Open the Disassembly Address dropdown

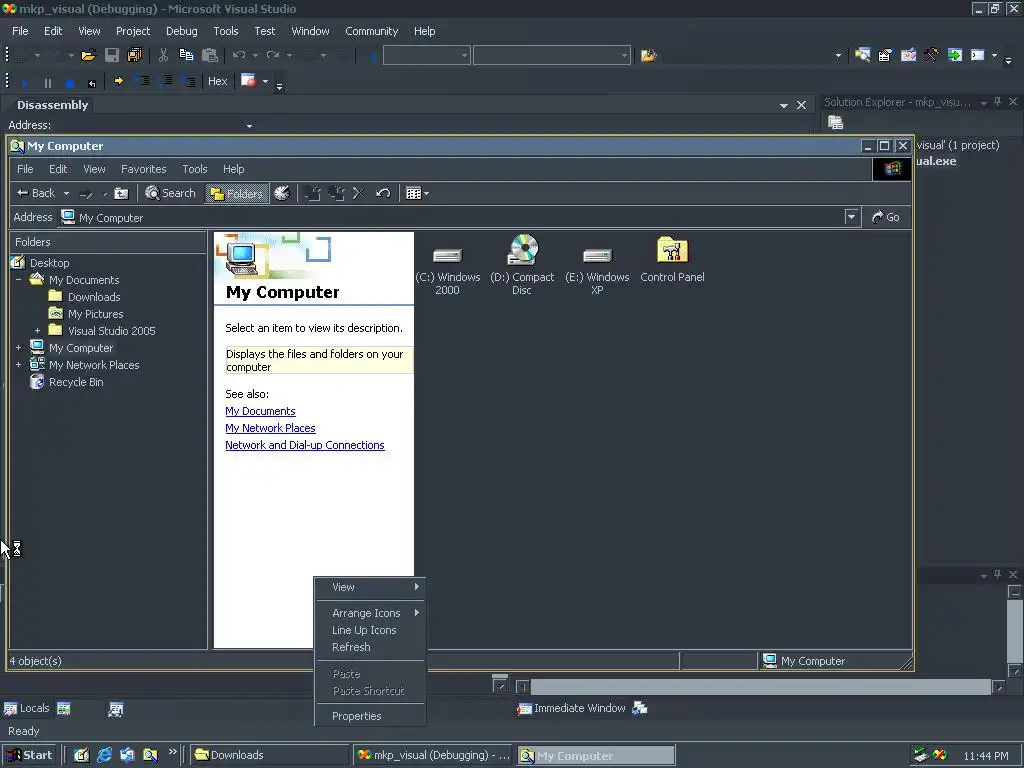(x=249, y=125)
